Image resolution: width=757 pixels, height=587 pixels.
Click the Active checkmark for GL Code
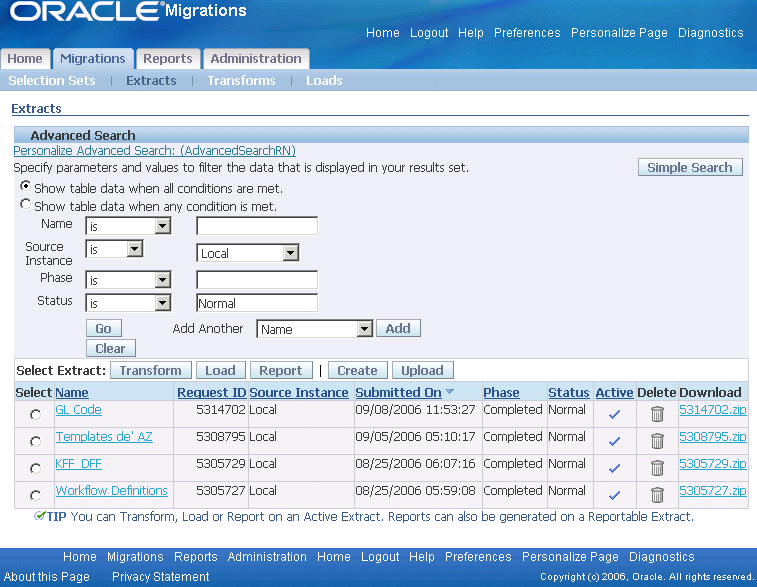(x=614, y=414)
